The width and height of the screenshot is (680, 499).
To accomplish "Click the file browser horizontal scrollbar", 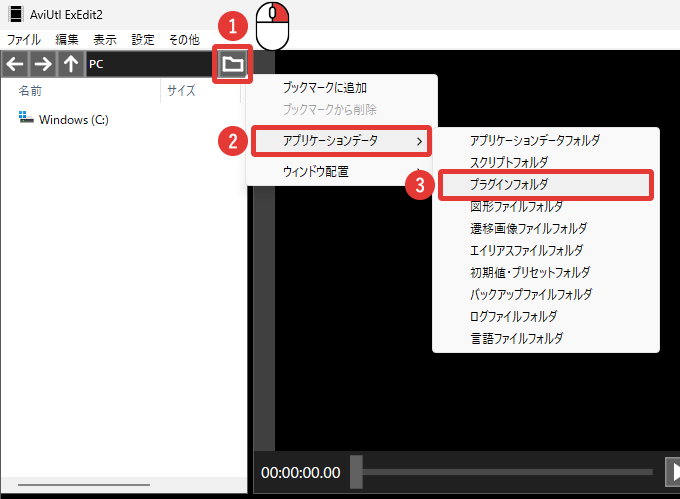I will (84, 485).
